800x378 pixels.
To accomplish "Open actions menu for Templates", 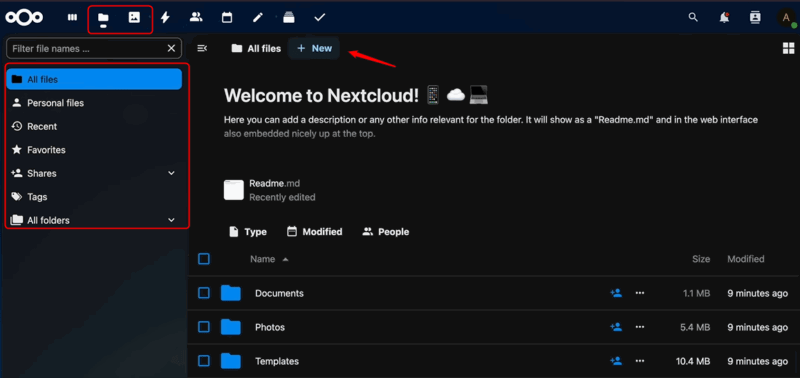I will point(640,361).
